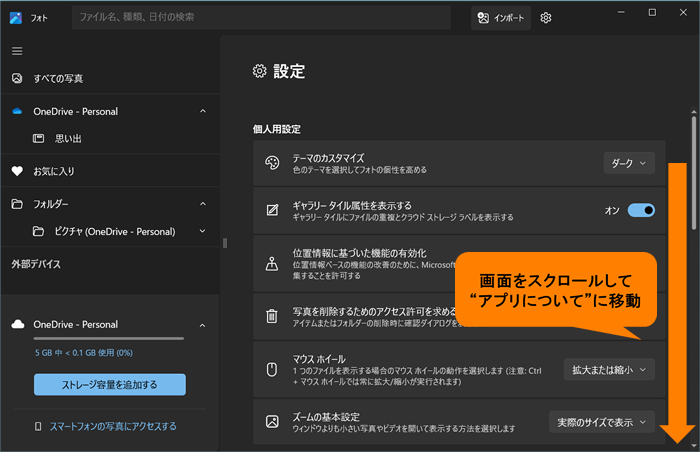
Task: Click the ピクチャ folder icon
Action: tap(38, 231)
